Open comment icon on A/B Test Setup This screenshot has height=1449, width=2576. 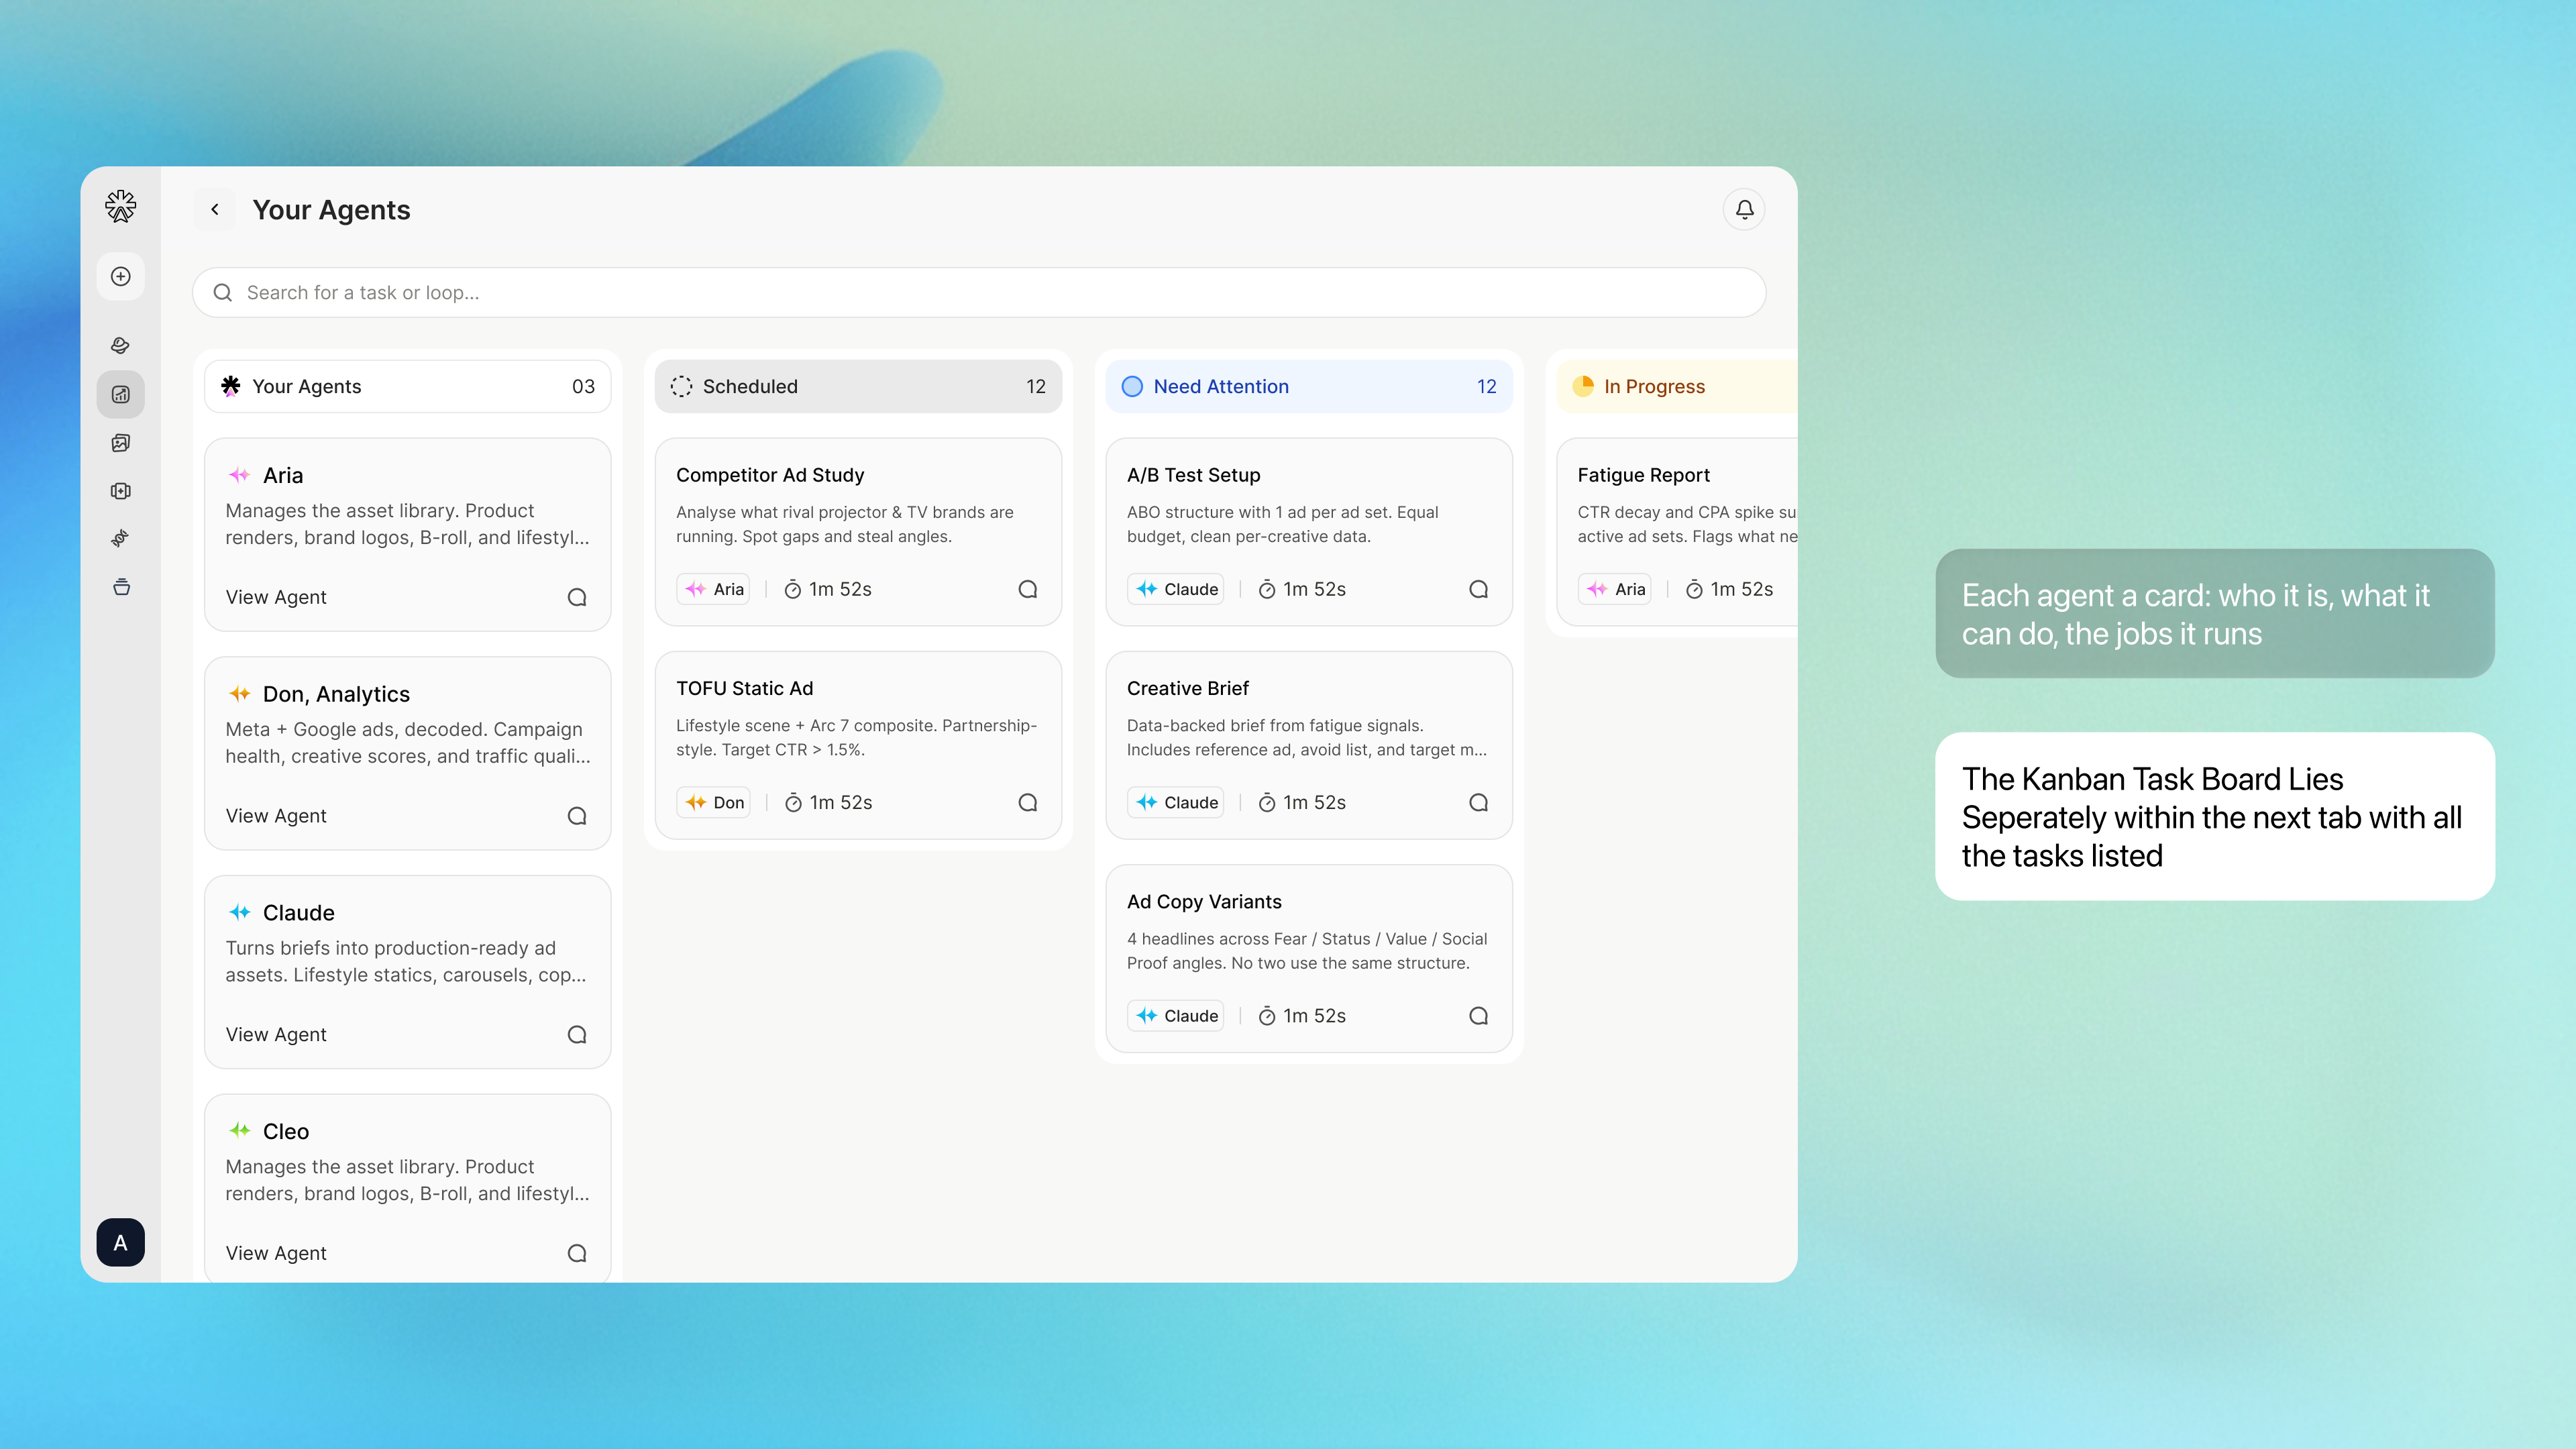[x=1478, y=589]
